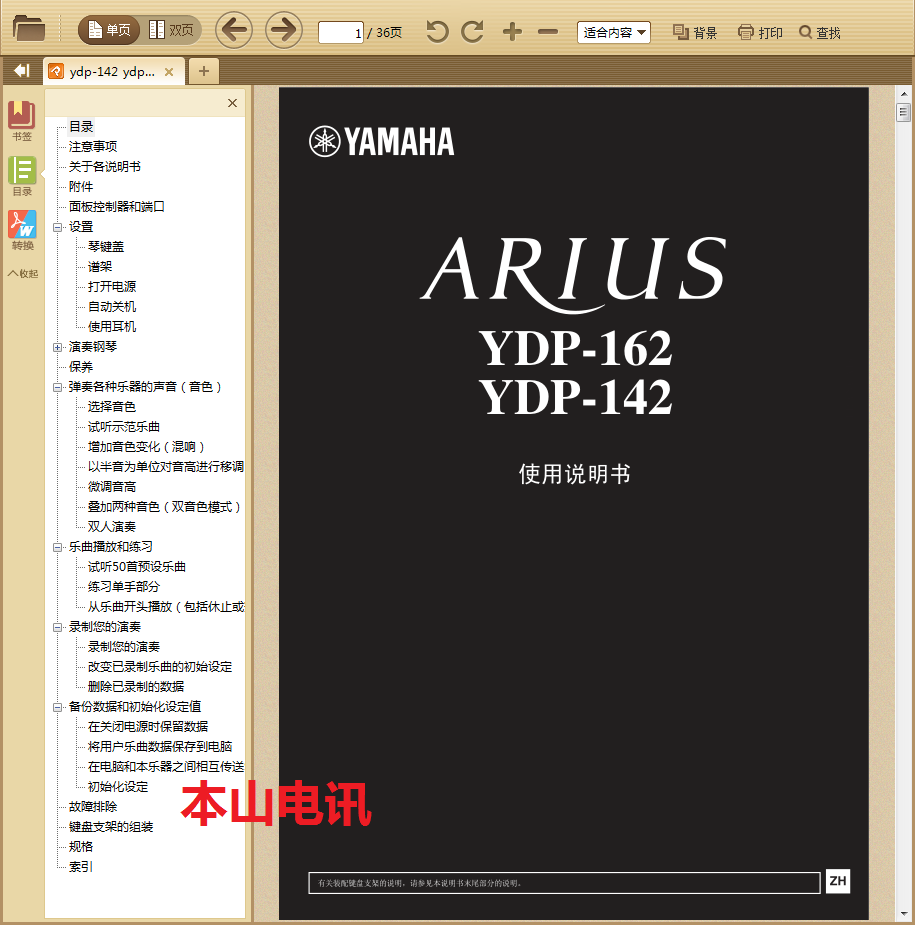Click the scrollbar down arrow

tap(903, 914)
